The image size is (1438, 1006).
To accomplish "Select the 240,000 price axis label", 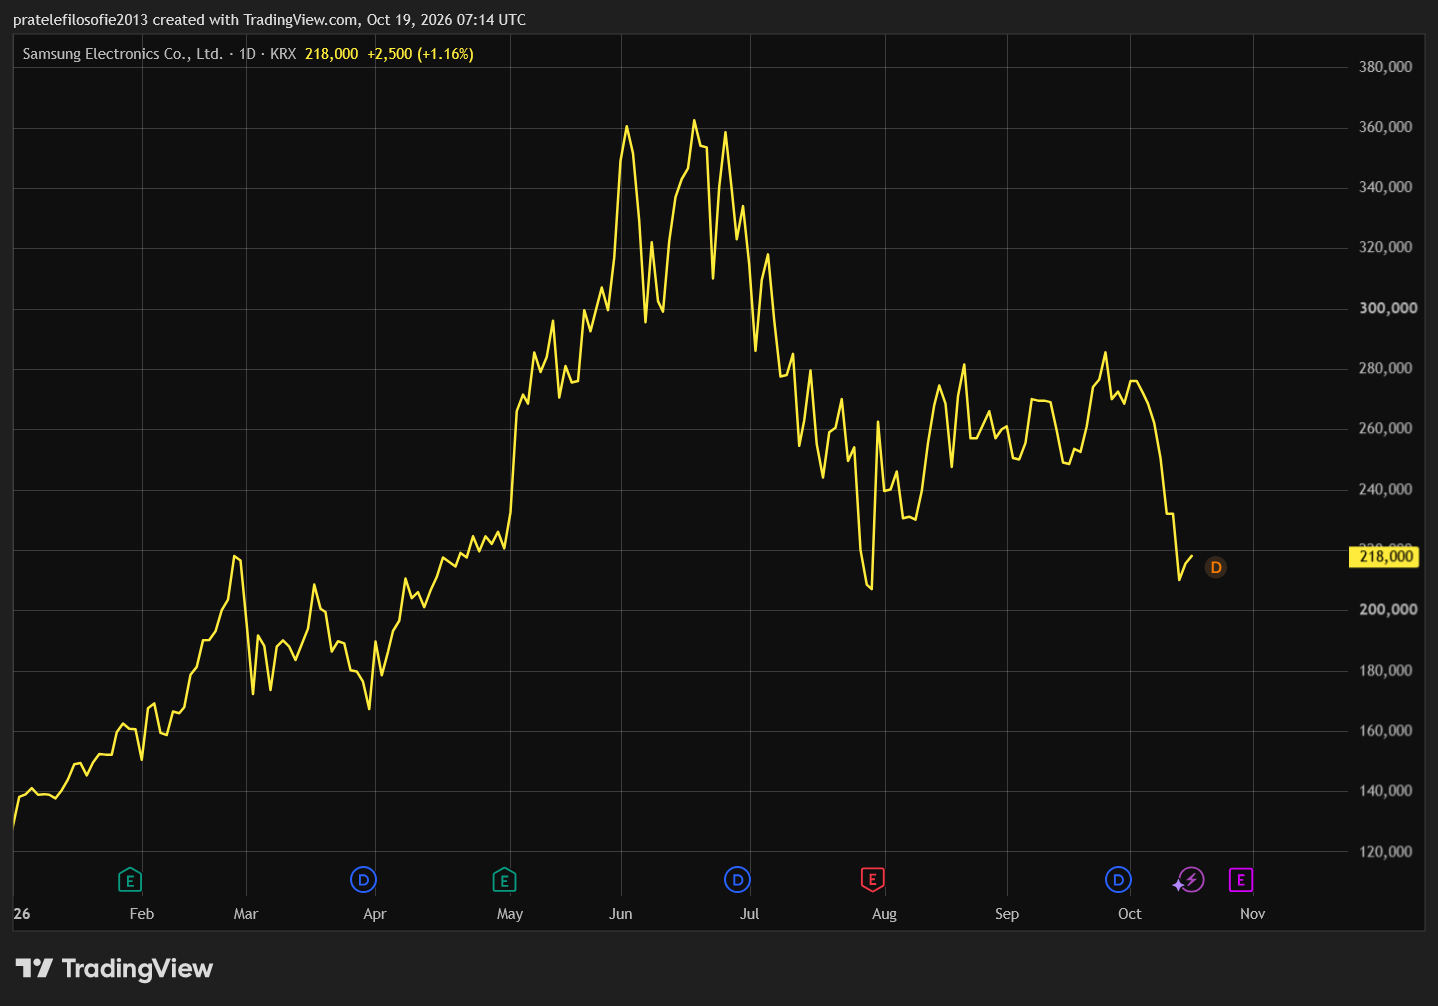I will (x=1385, y=489).
